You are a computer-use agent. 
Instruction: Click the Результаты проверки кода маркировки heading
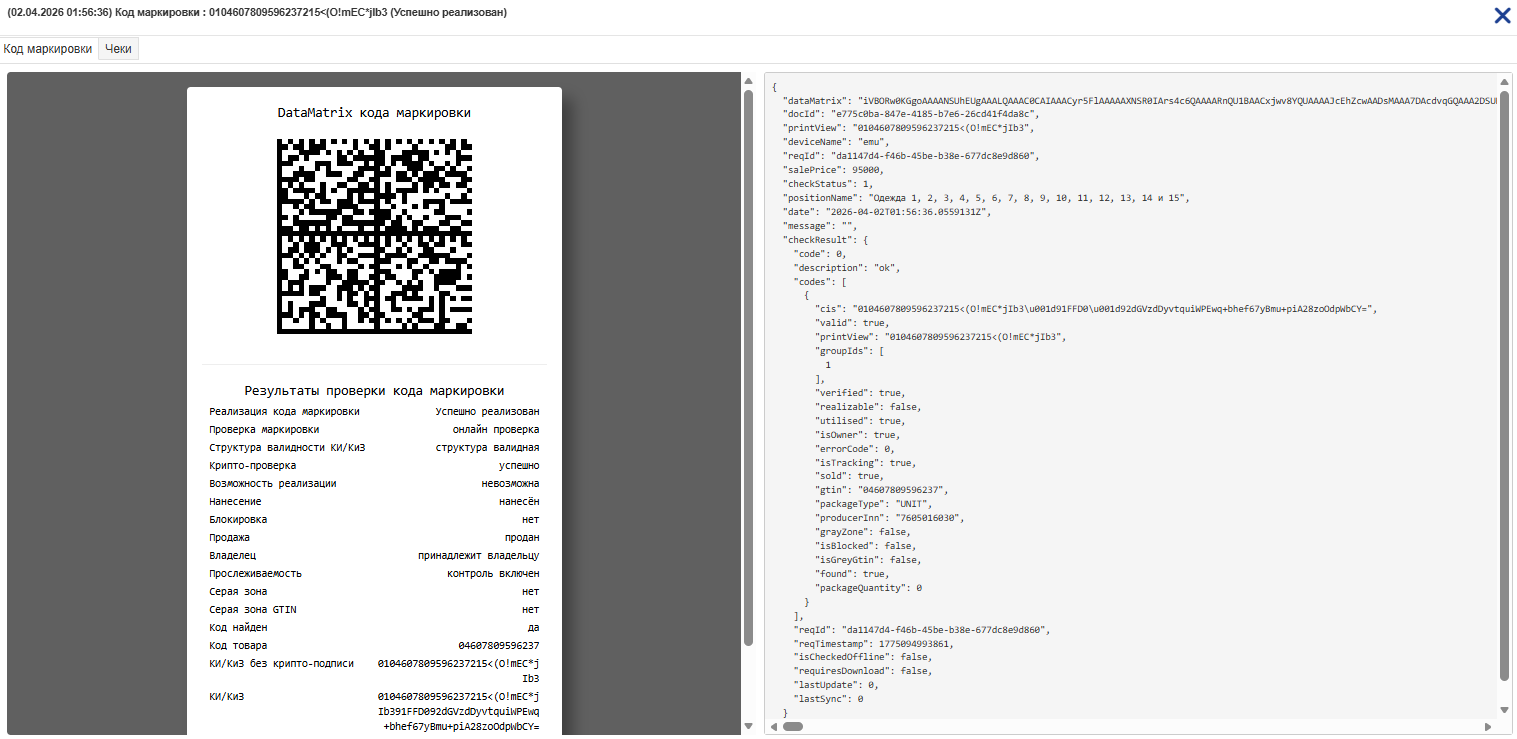point(374,391)
